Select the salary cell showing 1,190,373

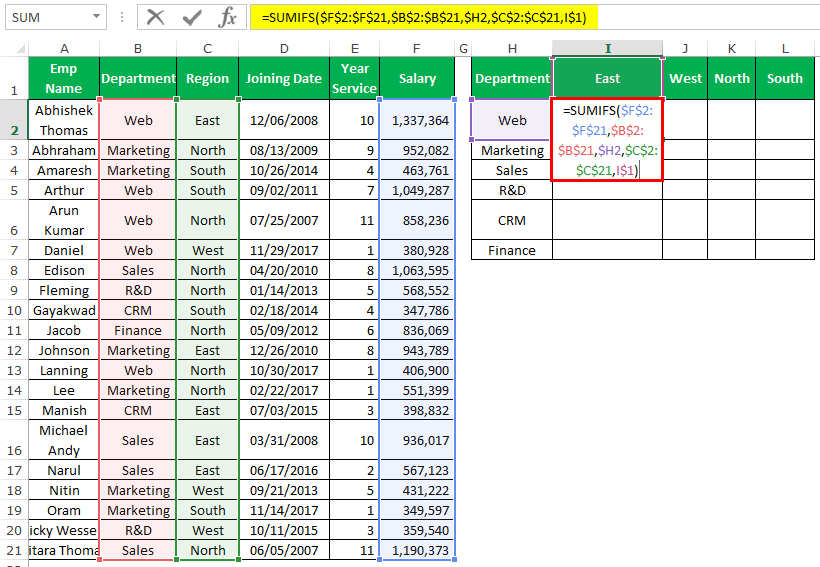pyautogui.click(x=417, y=550)
